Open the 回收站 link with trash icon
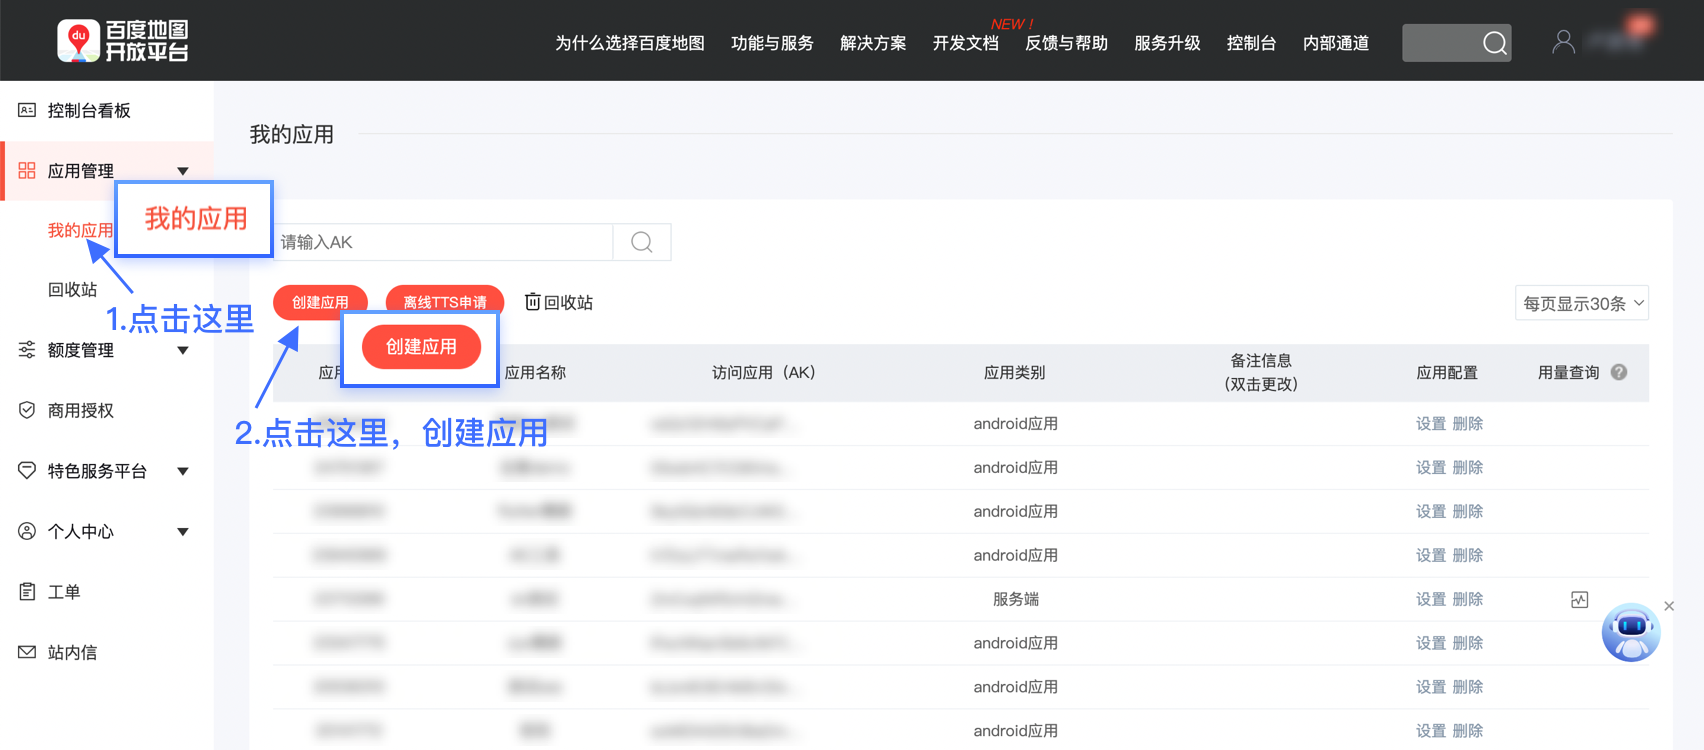The width and height of the screenshot is (1704, 750). pos(559,302)
